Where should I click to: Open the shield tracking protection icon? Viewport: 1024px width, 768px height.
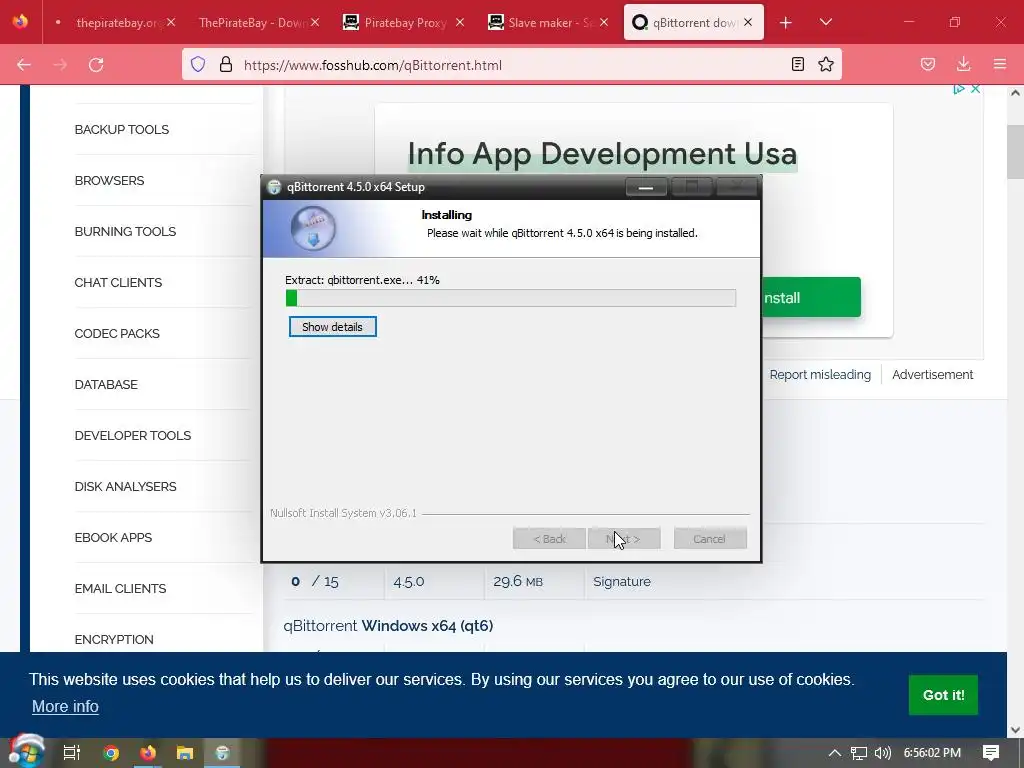pyautogui.click(x=198, y=64)
